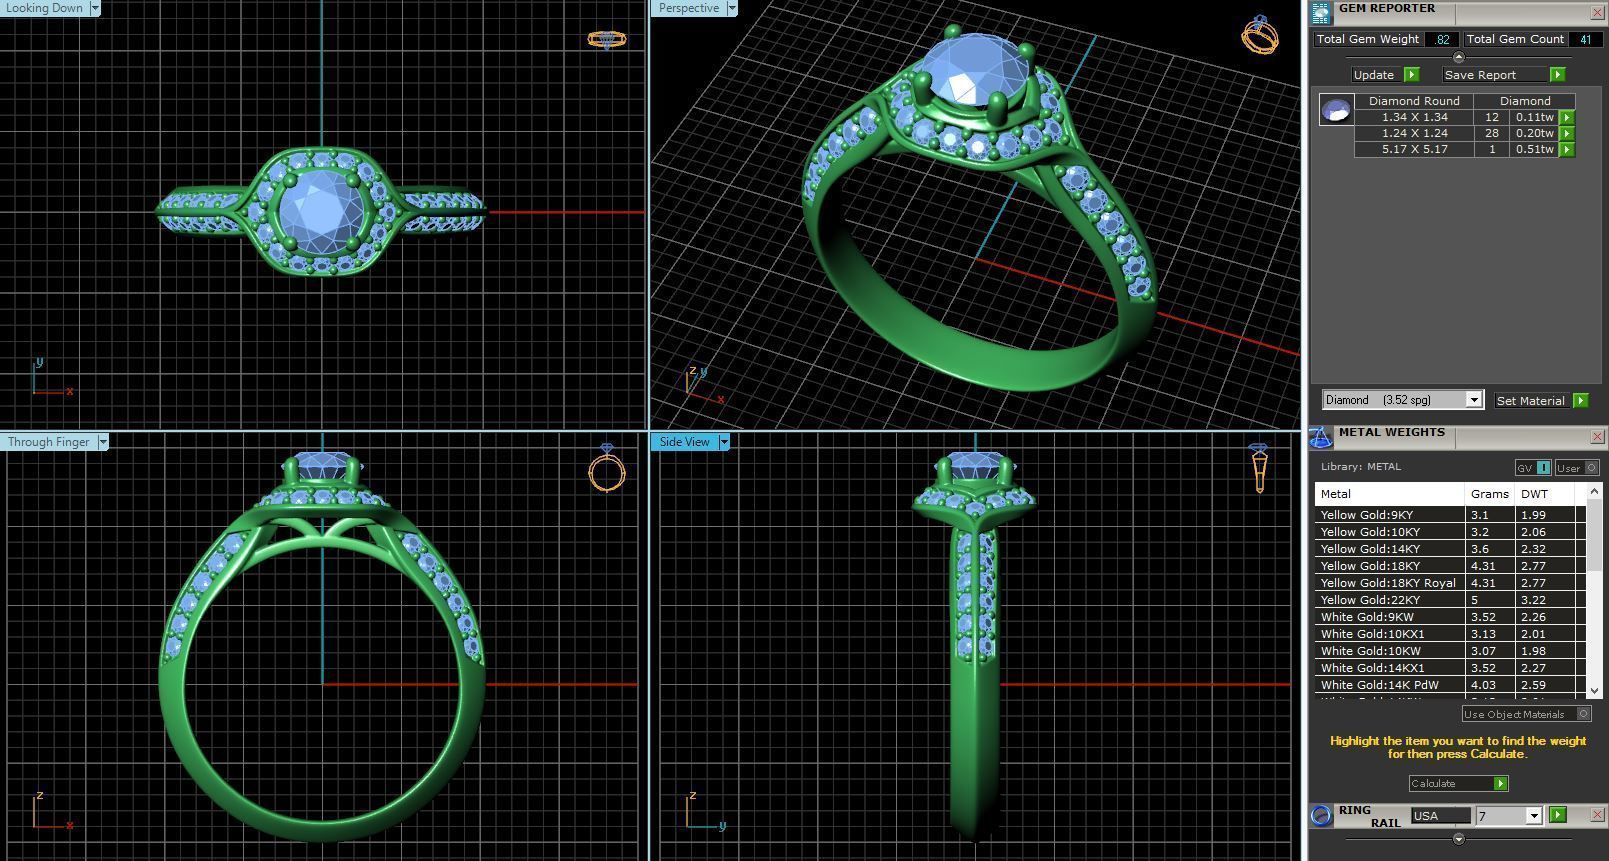The image size is (1609, 861).
Task: Click the 5.17 X 5.17 gem size cell
Action: coord(1414,149)
